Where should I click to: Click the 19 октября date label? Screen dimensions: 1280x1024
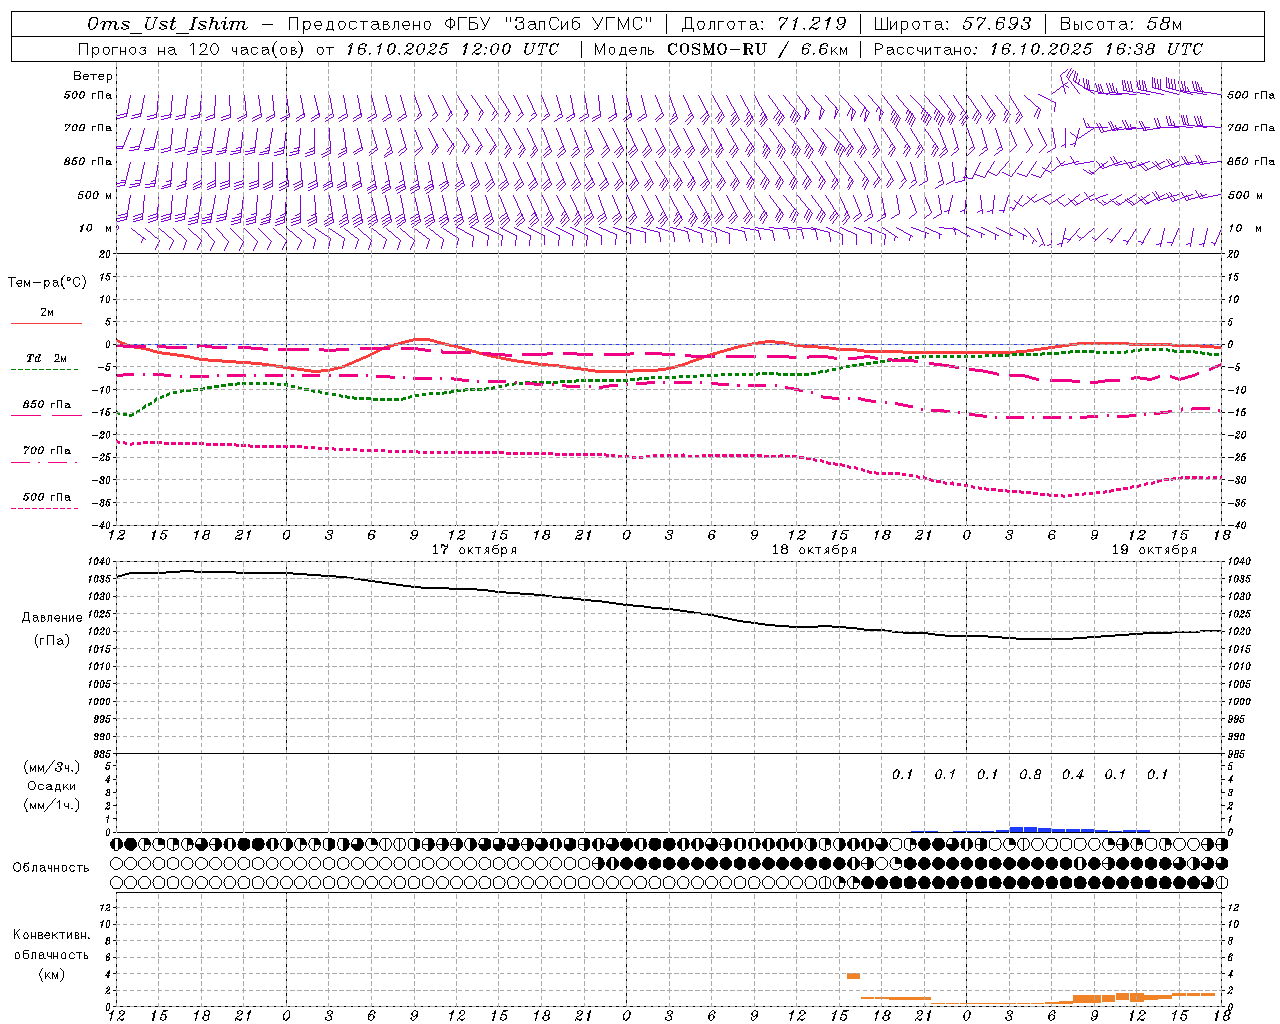[1154, 550]
